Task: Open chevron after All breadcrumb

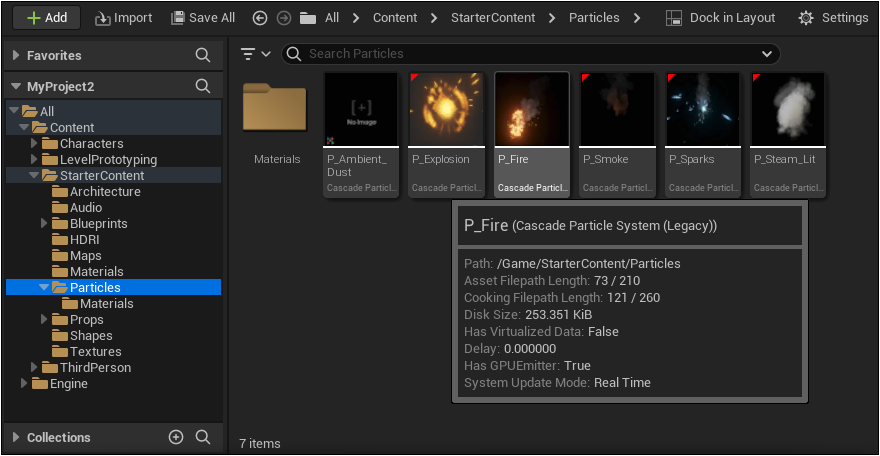Action: pos(356,18)
